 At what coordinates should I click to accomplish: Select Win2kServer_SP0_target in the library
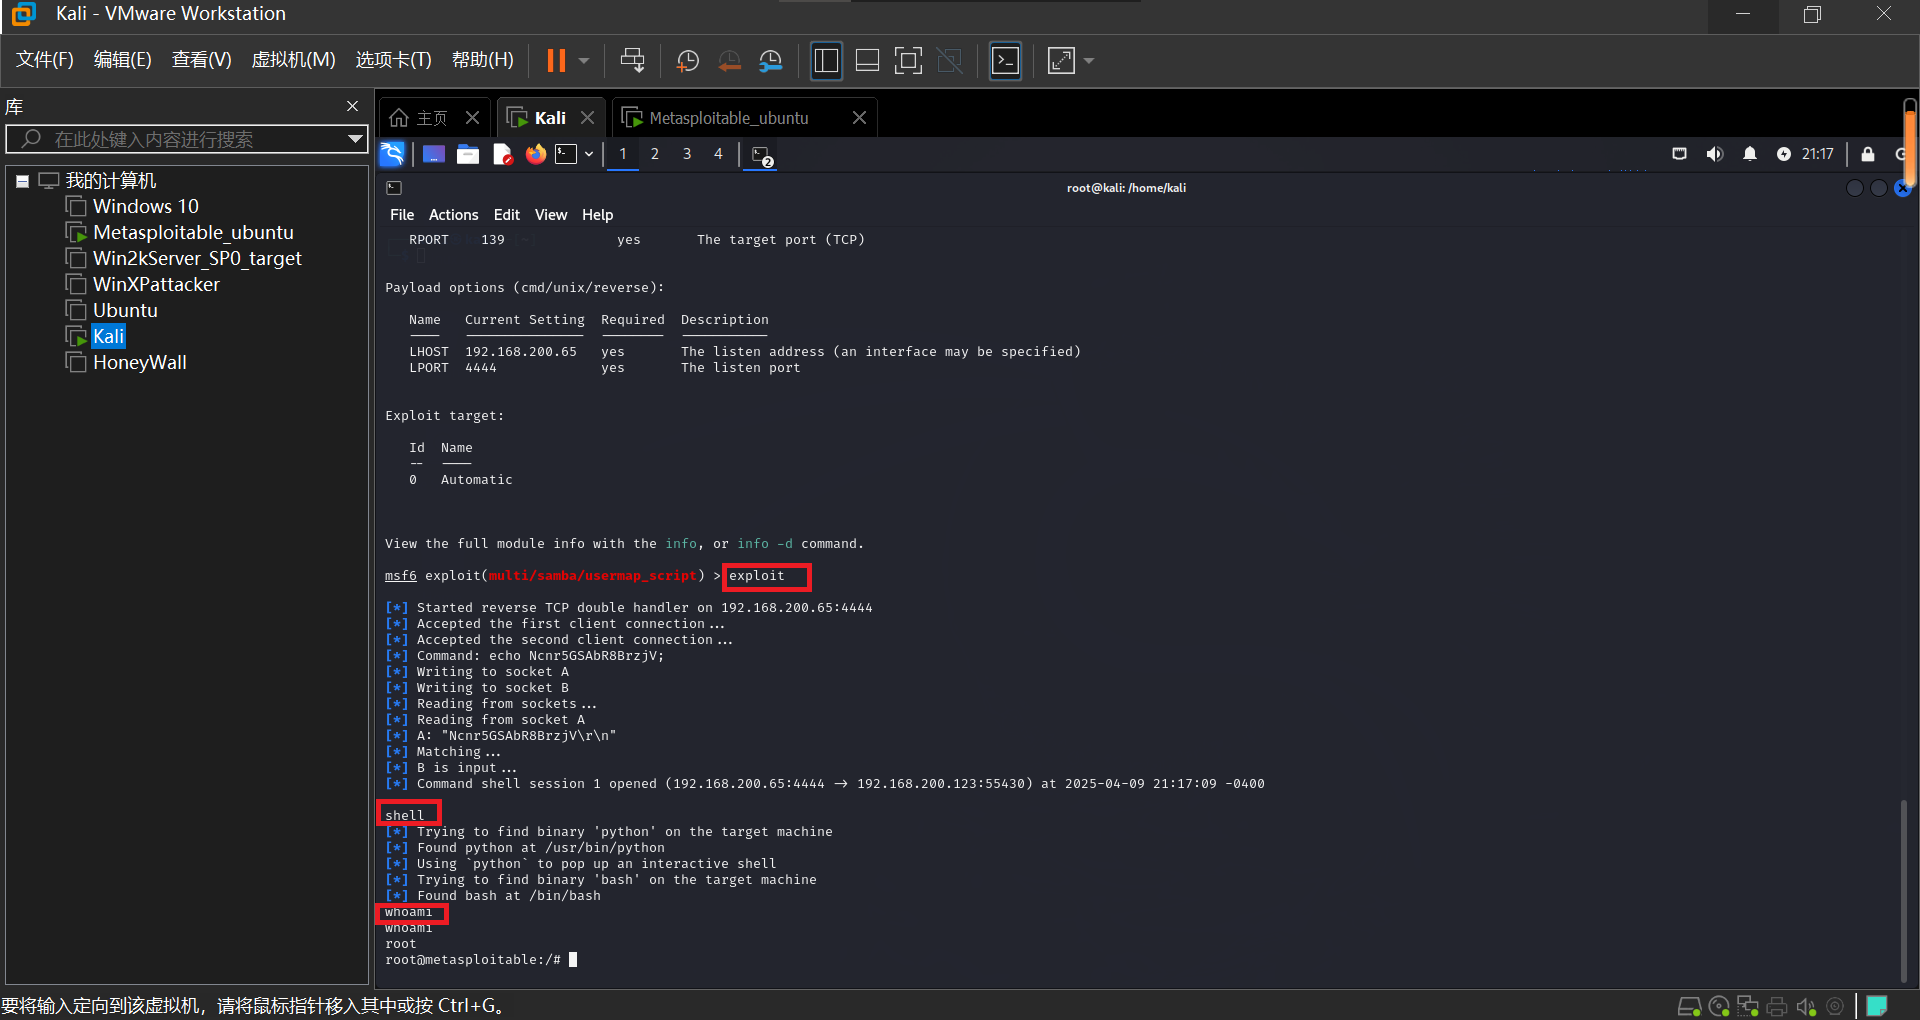click(x=197, y=258)
